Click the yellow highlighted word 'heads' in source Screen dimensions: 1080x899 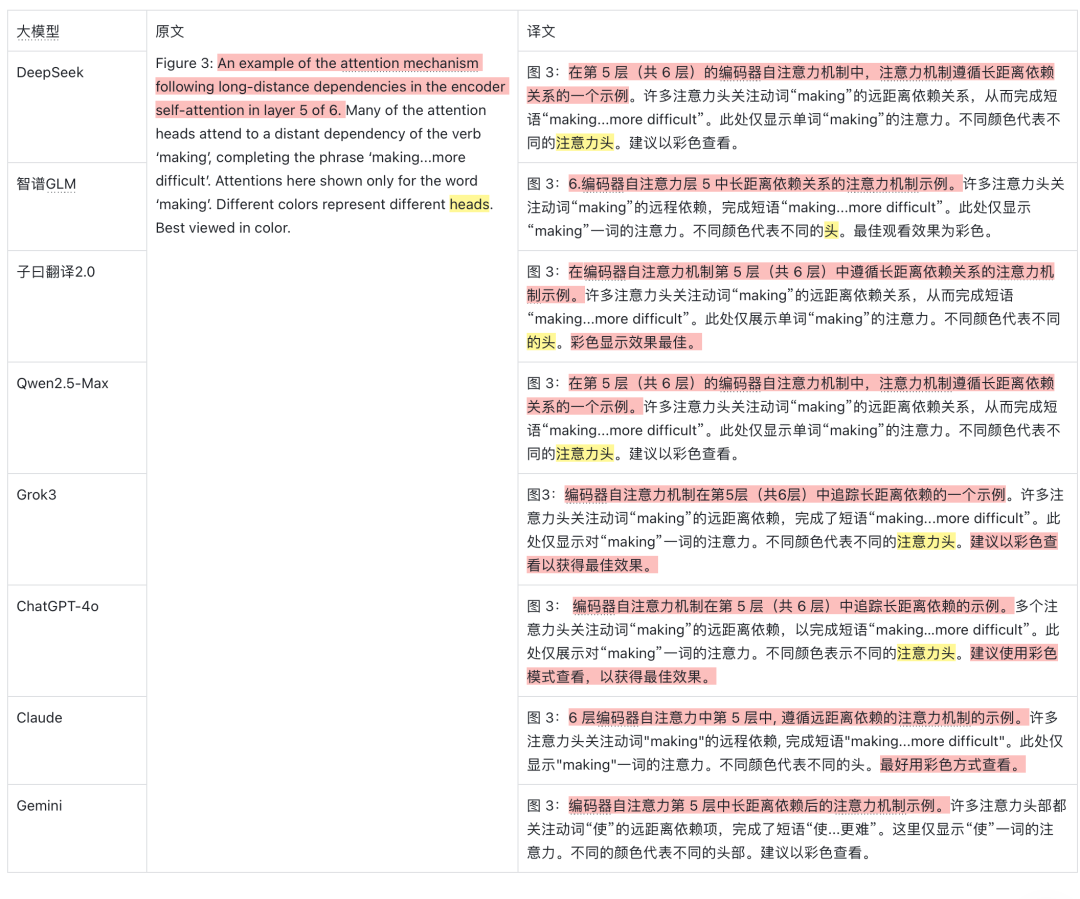click(x=469, y=205)
